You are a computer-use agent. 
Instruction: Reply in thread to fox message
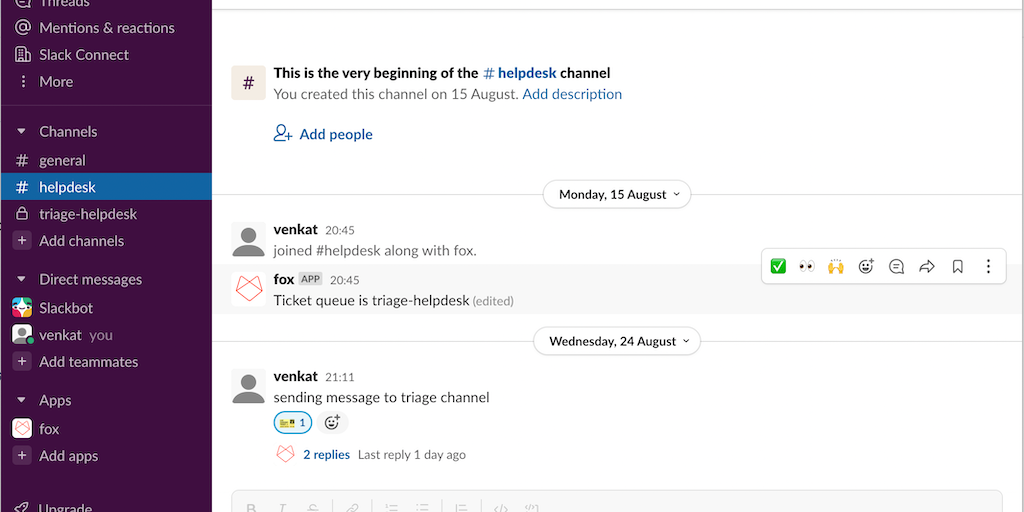pos(896,266)
